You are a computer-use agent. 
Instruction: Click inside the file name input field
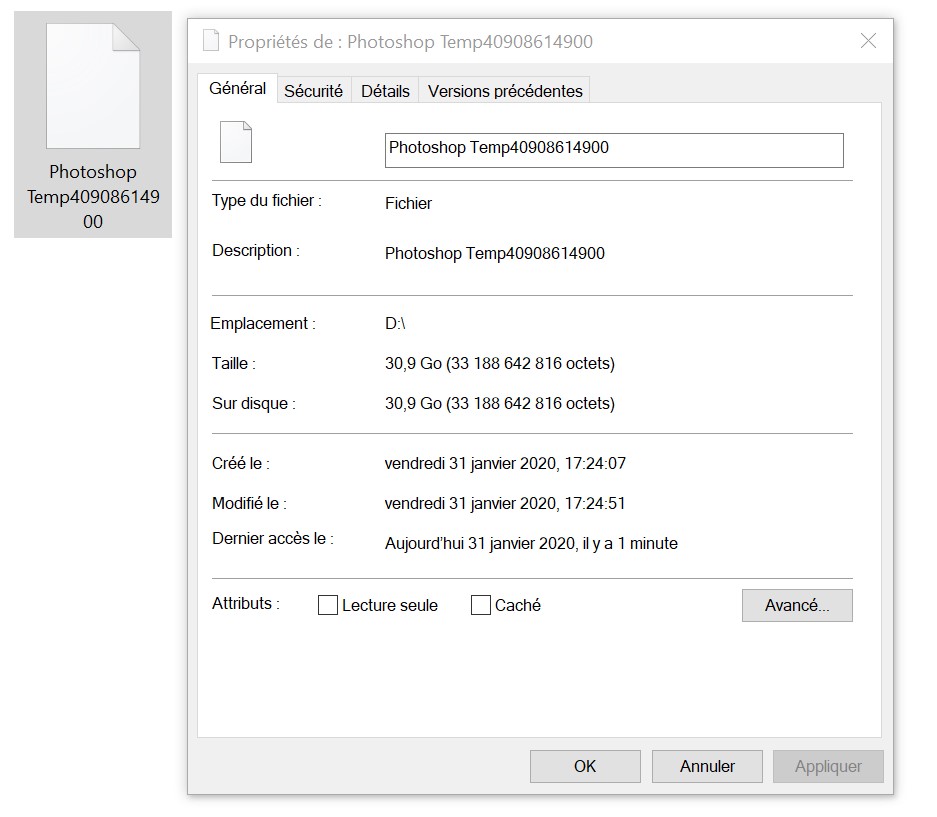point(614,150)
